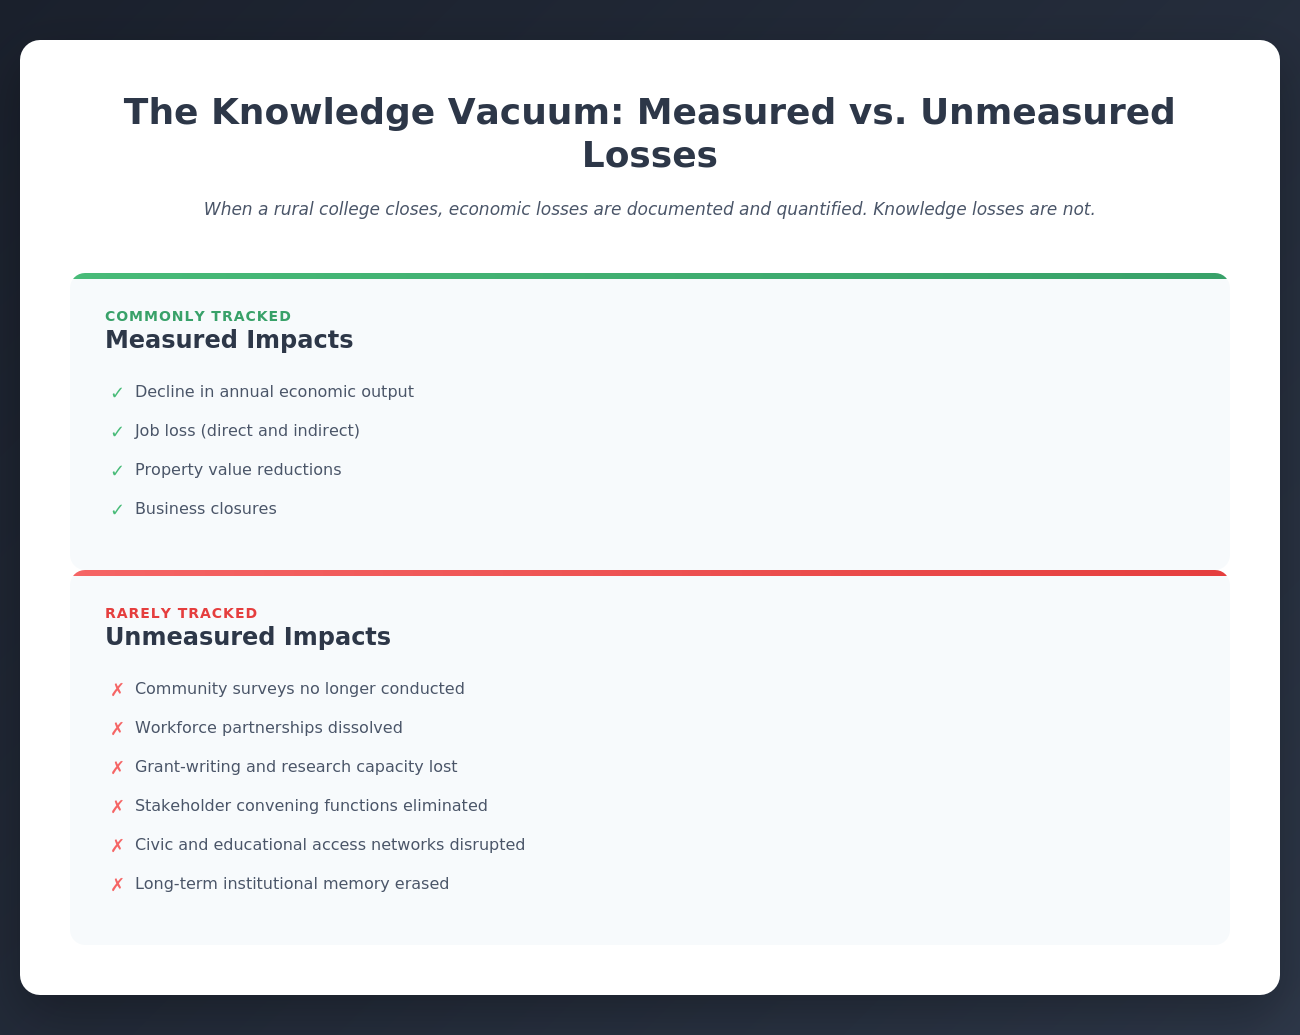
Task: Select the Measured Impacts heading
Action: tap(229, 340)
